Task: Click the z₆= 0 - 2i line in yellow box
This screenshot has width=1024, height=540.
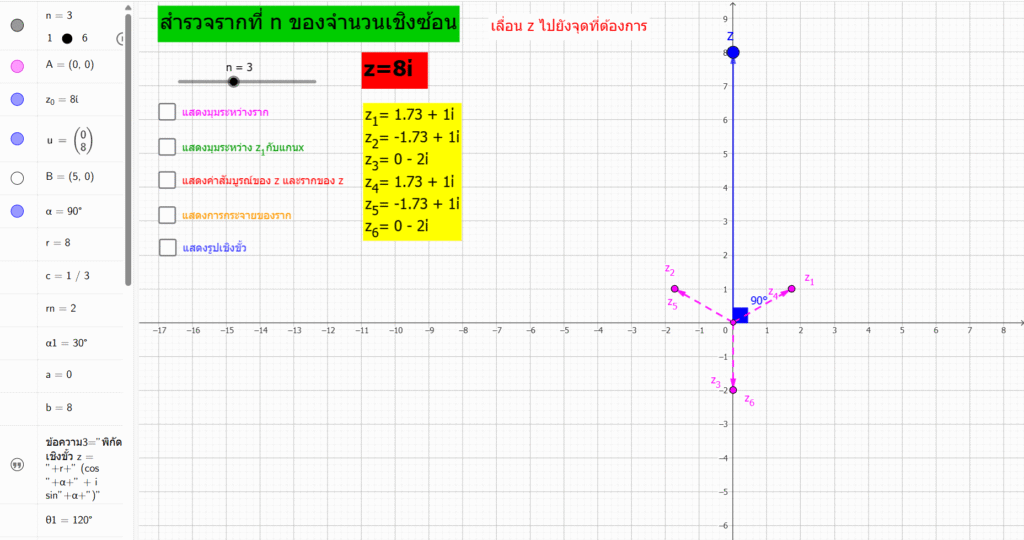Action: click(x=397, y=227)
